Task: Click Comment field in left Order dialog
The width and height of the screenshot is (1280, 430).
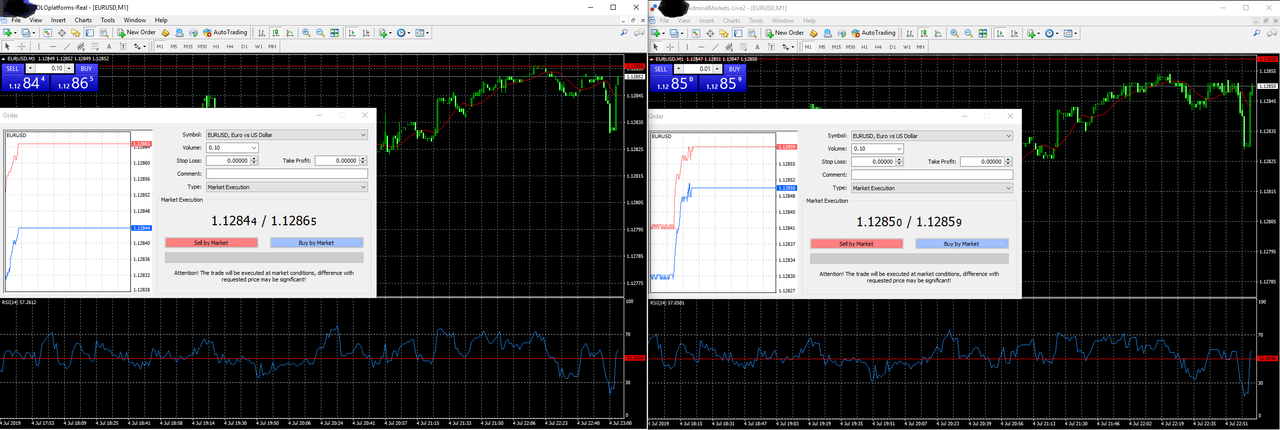Action: click(286, 174)
